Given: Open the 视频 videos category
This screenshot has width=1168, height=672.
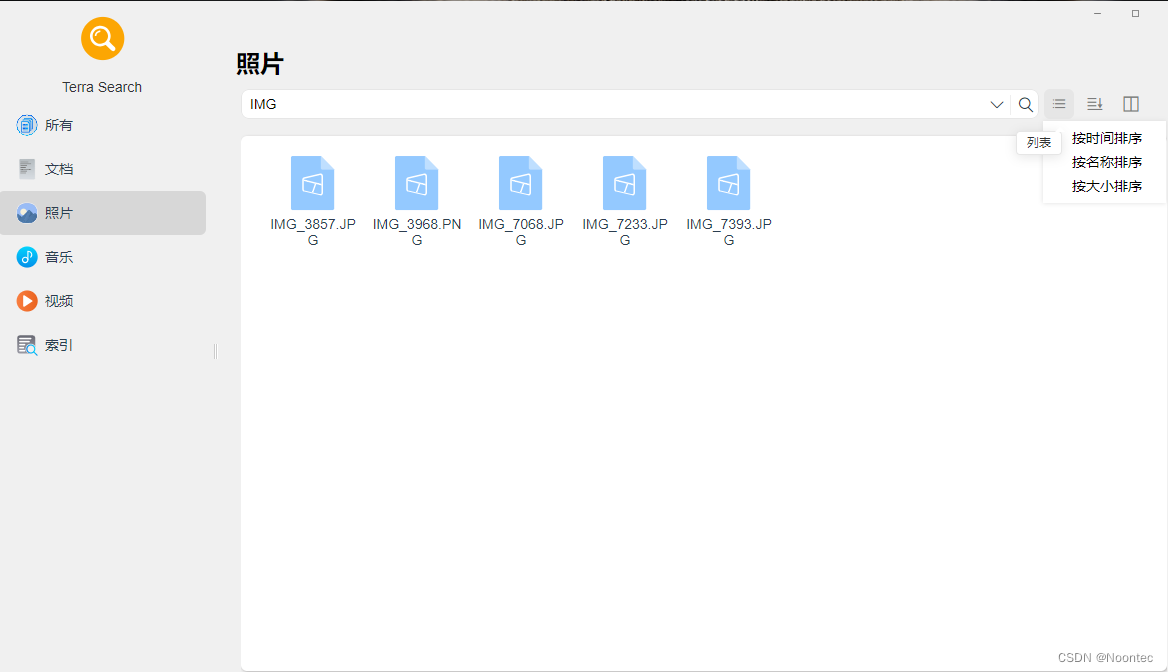Looking at the screenshot, I should (103, 301).
